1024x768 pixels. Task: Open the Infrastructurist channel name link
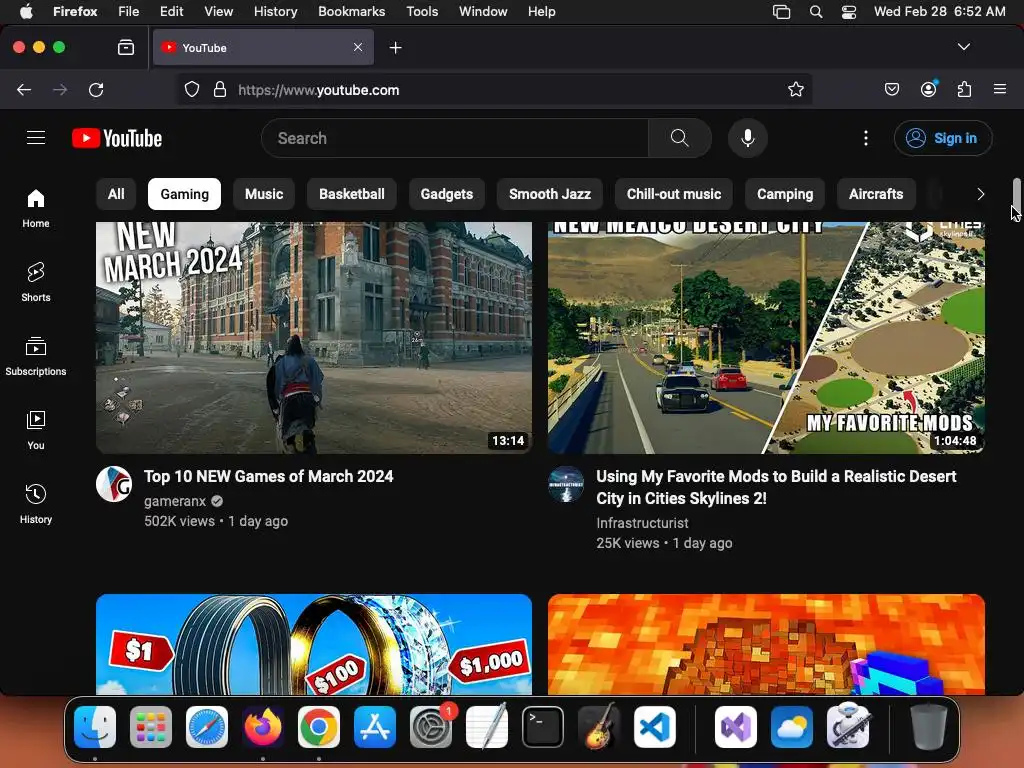click(642, 522)
